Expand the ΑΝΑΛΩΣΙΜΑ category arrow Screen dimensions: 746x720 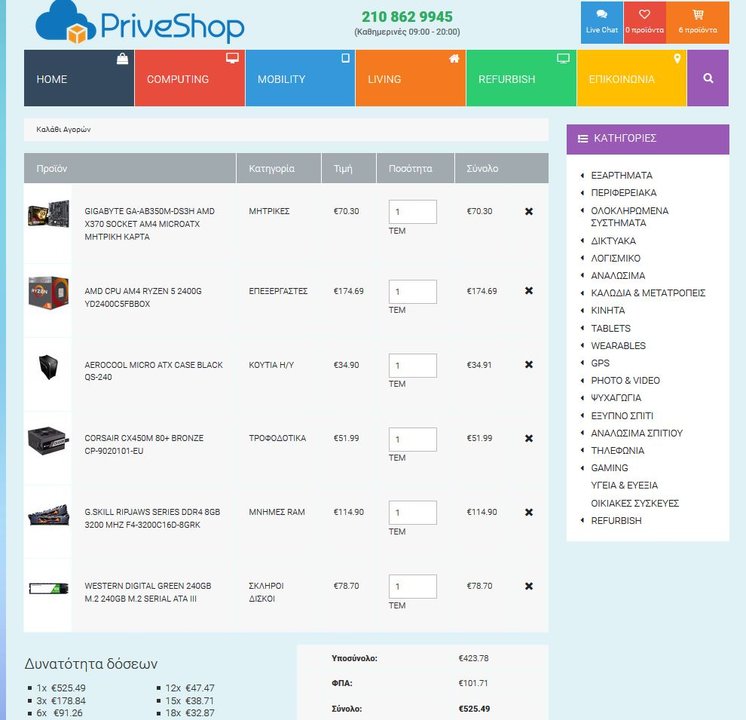pyautogui.click(x=582, y=276)
